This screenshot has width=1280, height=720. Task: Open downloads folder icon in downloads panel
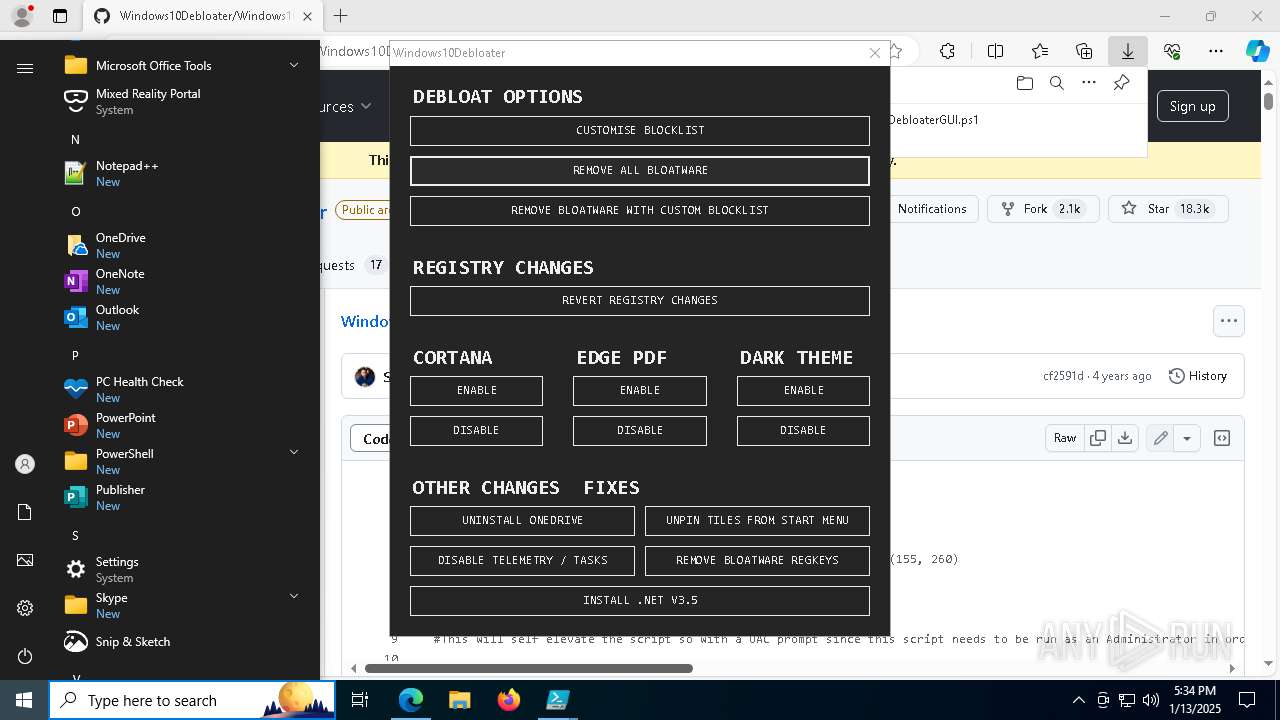pos(1024,83)
